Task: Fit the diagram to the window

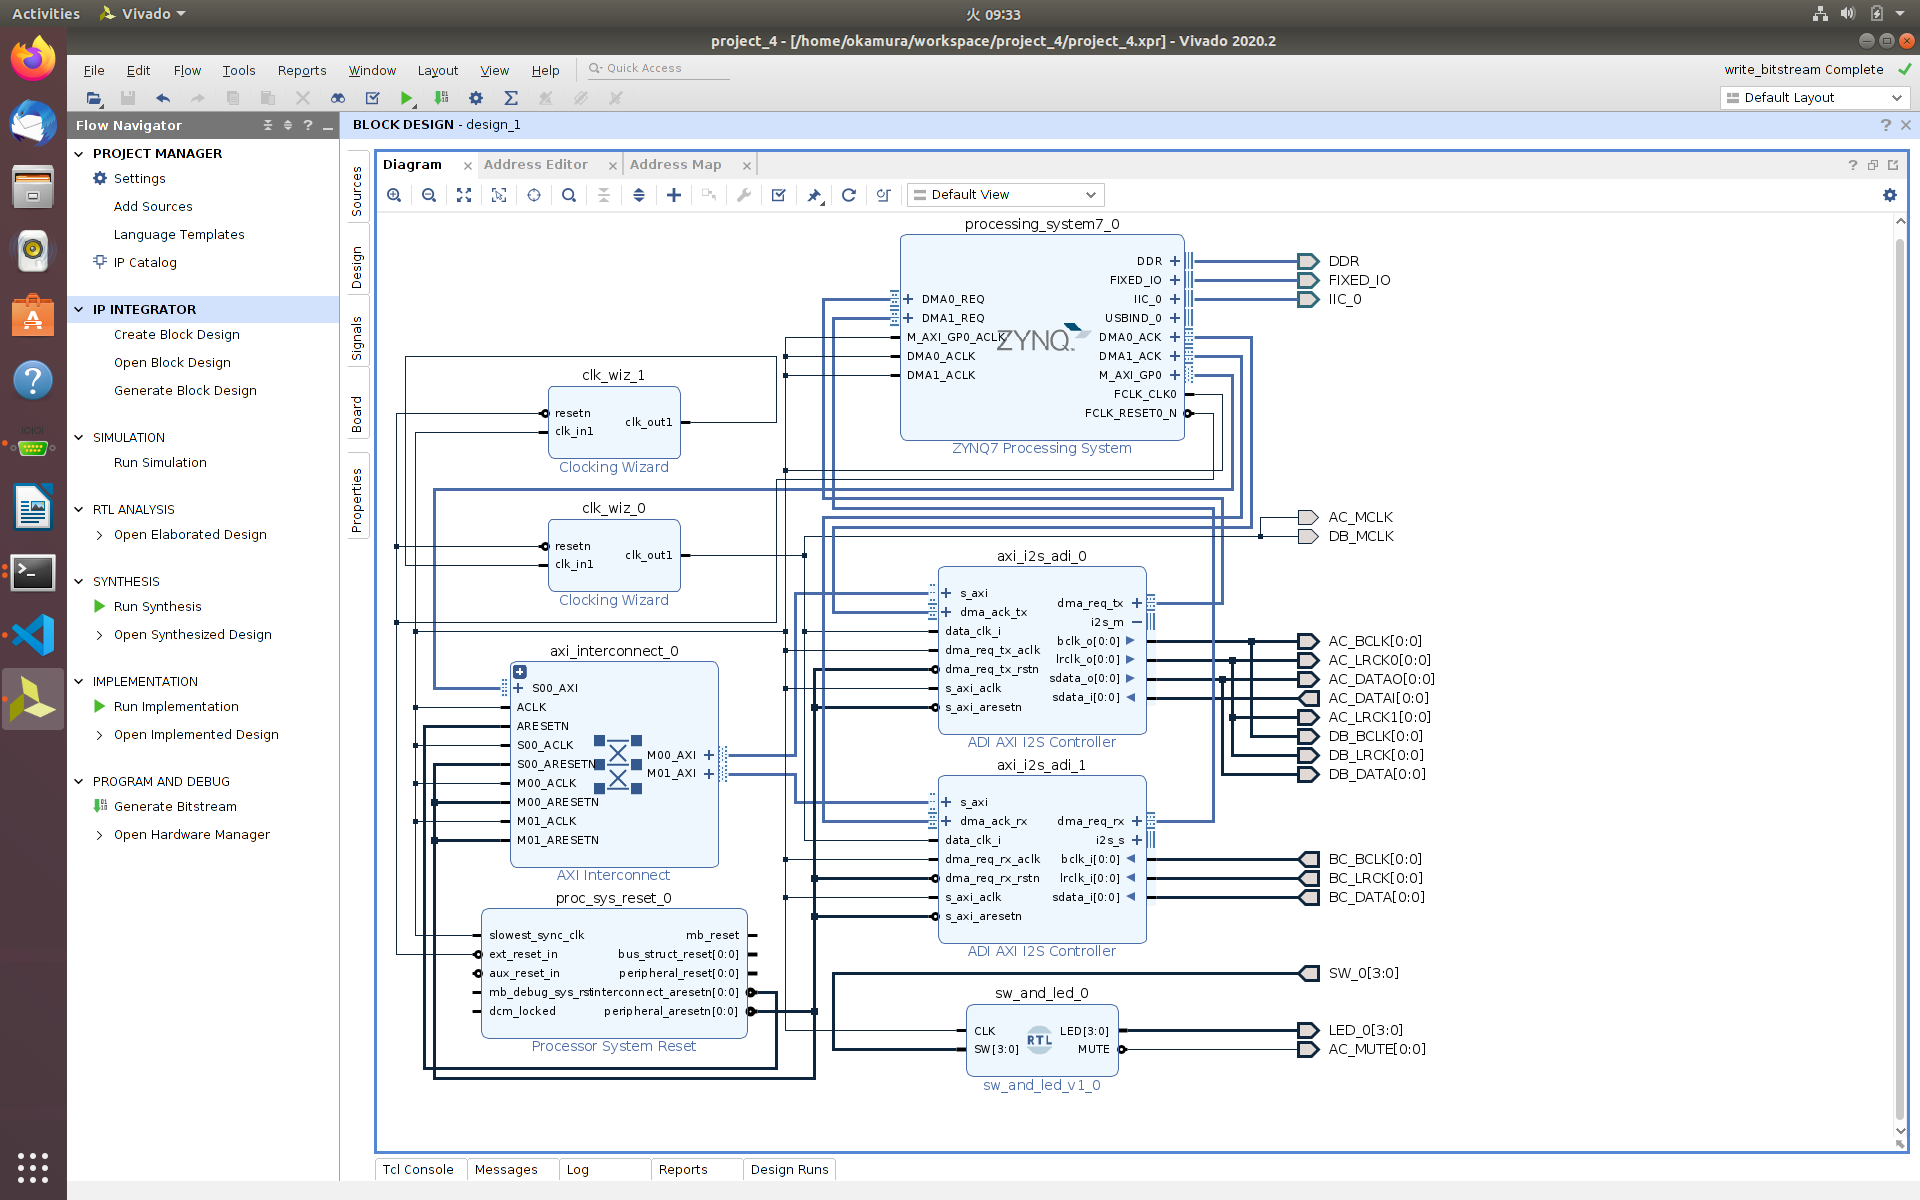Action: 464,195
